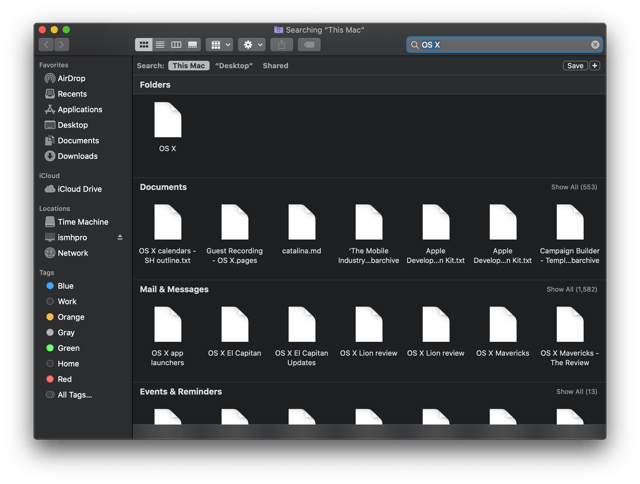This screenshot has height=484, width=640.
Task: Open iCloud Drive in the sidebar
Action: coord(73,189)
